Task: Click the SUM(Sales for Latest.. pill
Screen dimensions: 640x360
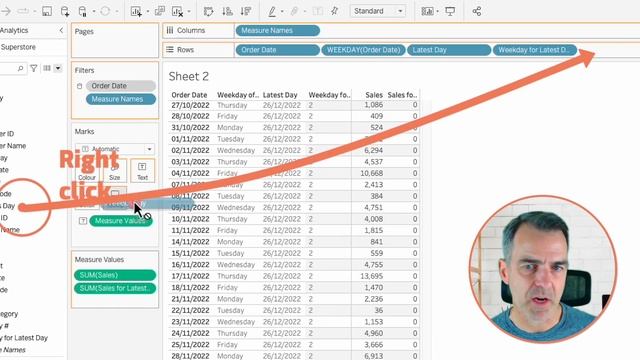Action: pyautogui.click(x=115, y=288)
